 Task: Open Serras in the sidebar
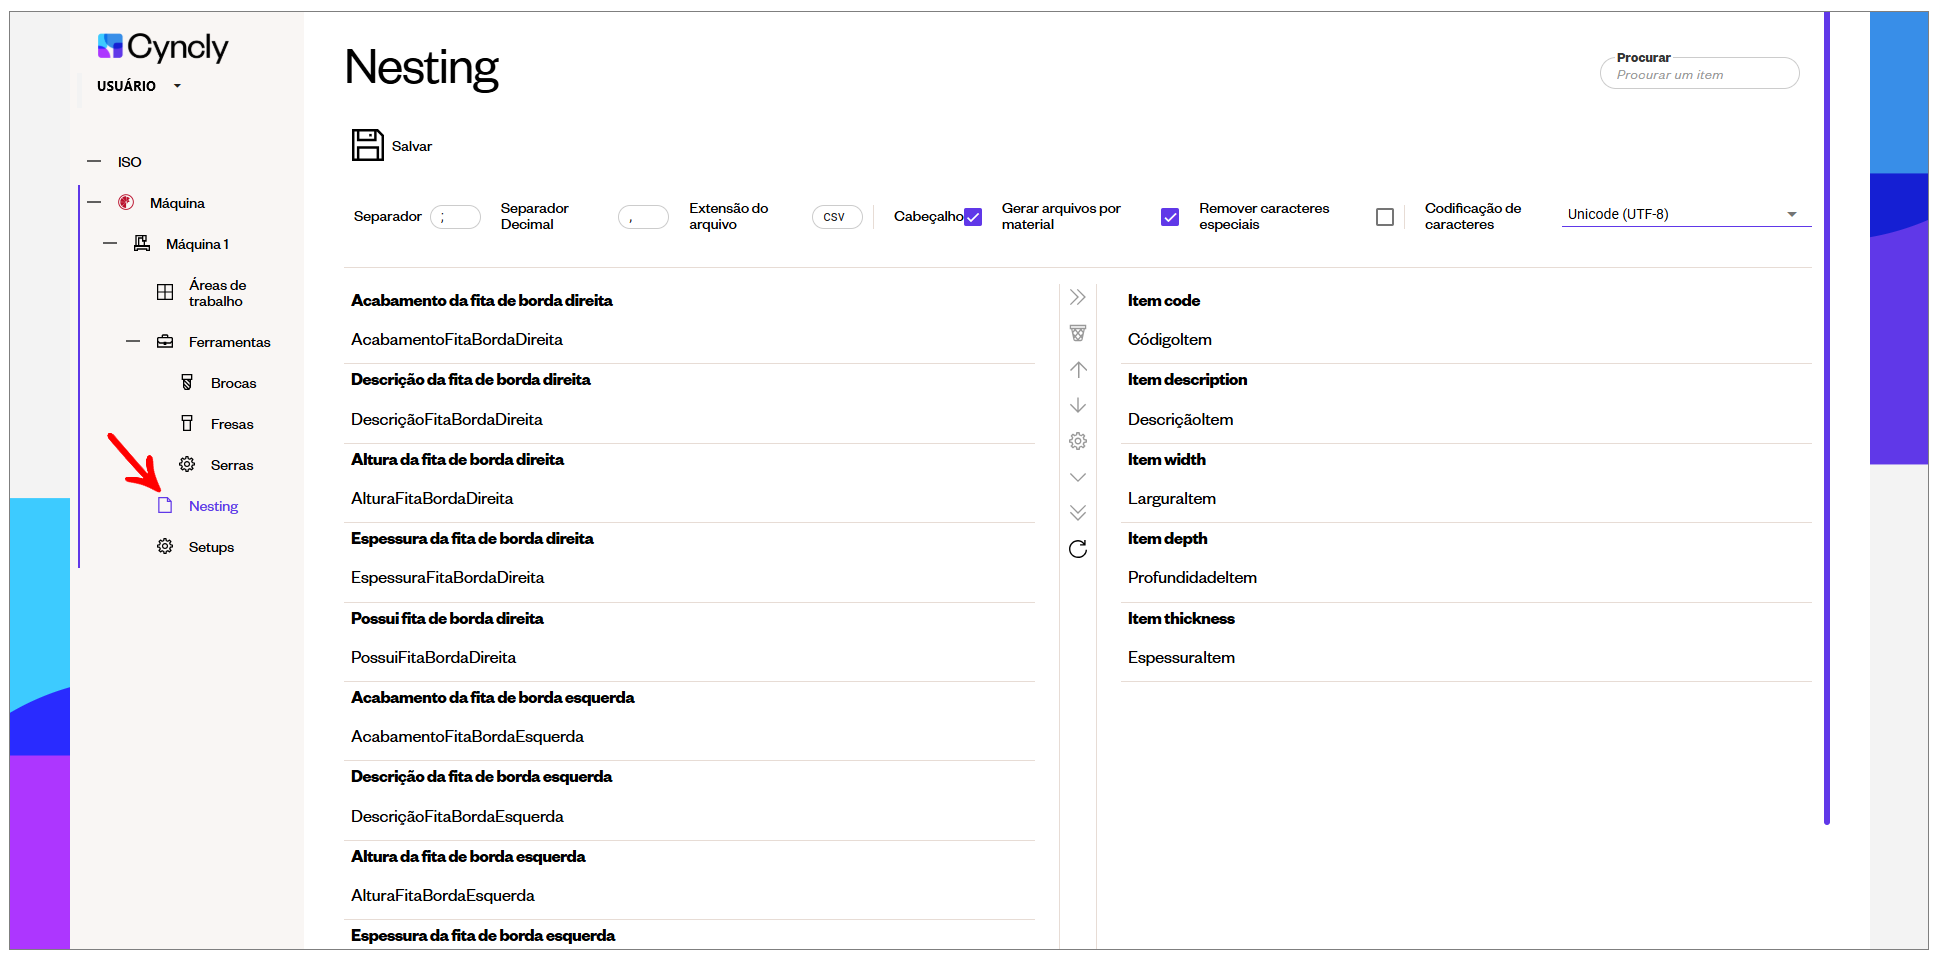tap(232, 465)
